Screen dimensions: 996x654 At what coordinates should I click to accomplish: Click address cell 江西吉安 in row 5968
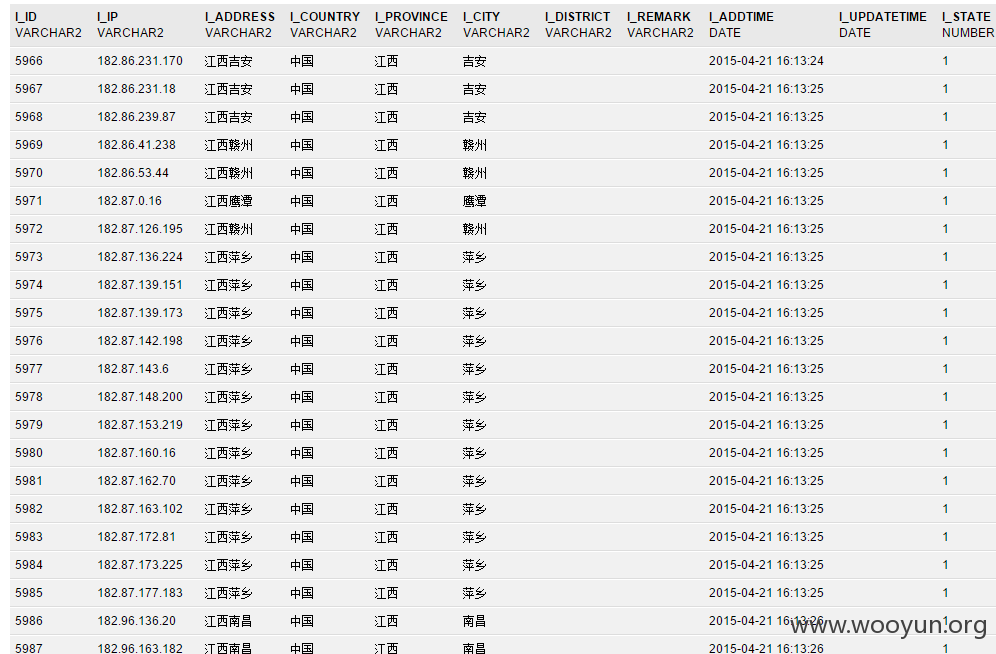point(229,117)
